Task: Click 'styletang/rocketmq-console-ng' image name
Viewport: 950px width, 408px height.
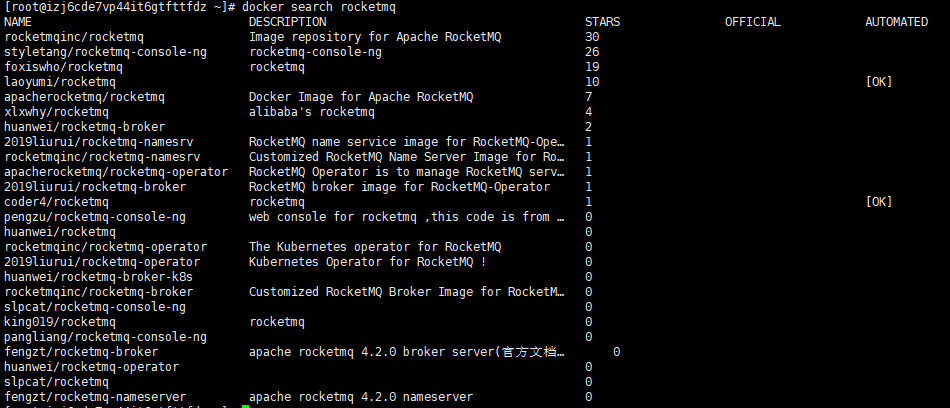Action: tap(105, 52)
